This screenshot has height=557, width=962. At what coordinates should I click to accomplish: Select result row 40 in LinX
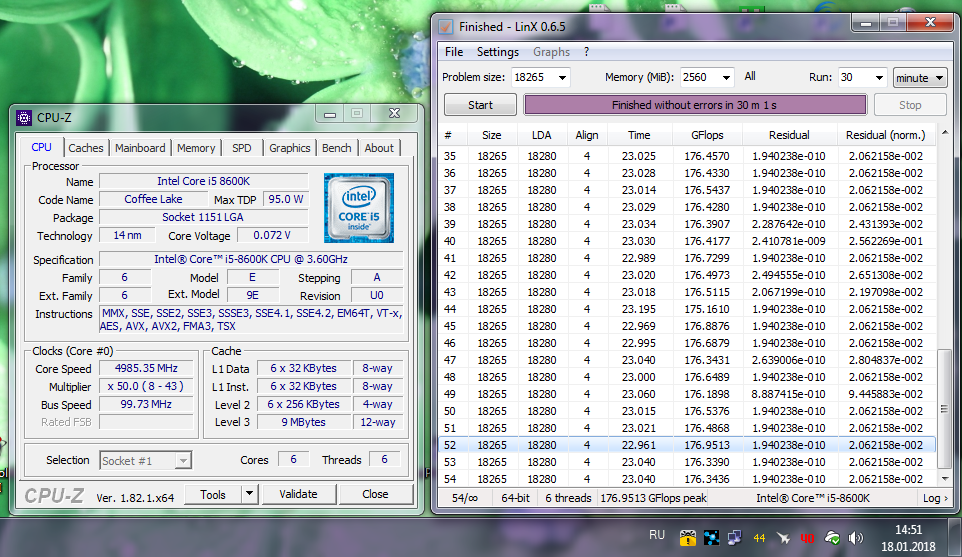(688, 241)
